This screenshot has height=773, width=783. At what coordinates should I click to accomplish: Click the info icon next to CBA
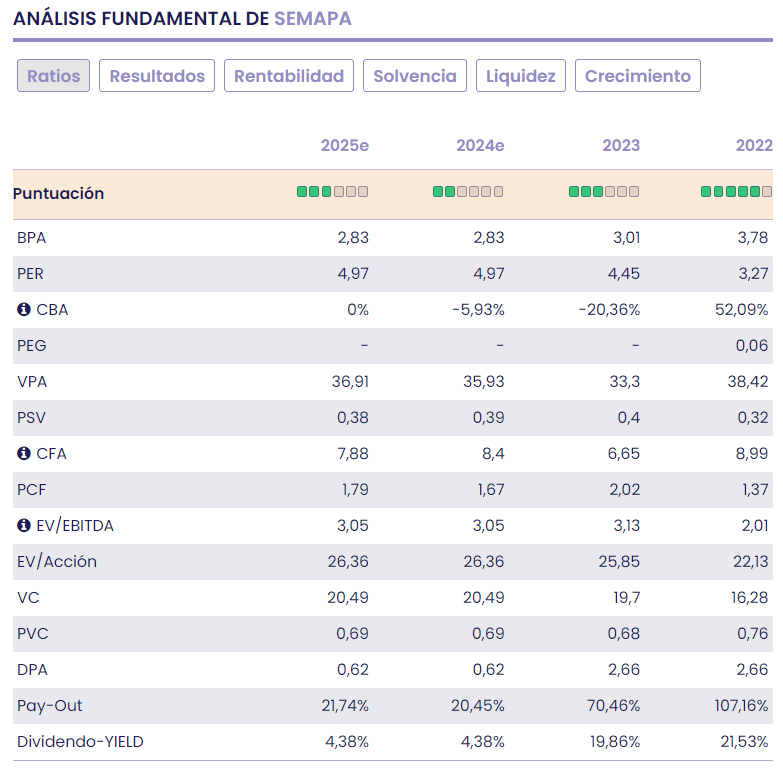24,310
